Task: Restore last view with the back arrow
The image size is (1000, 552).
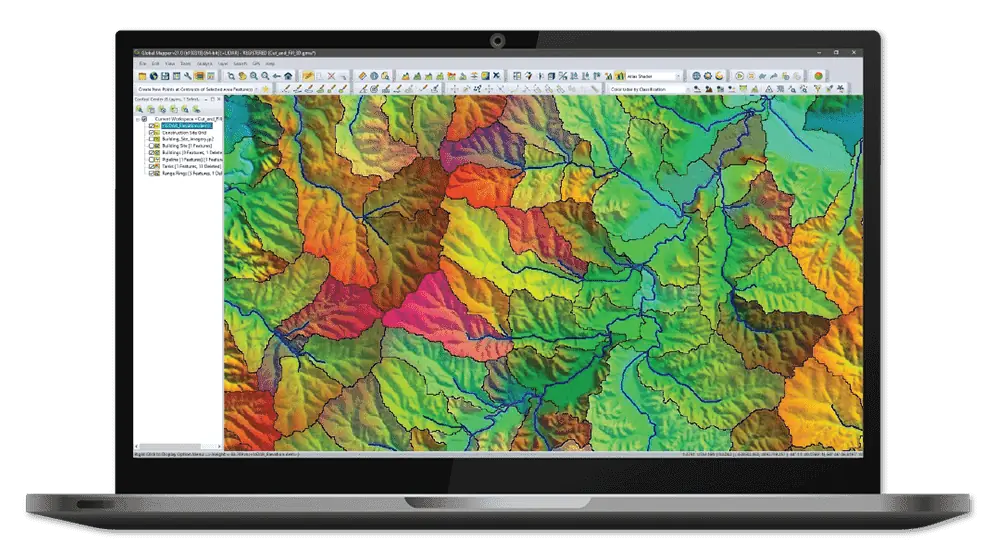Action: coord(277,76)
